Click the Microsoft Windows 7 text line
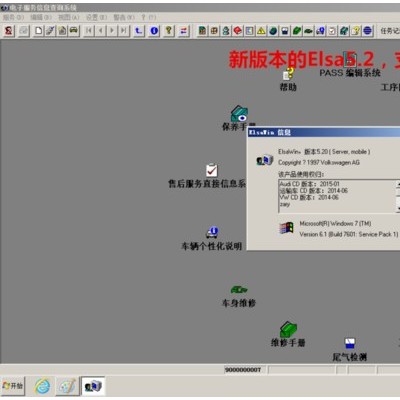Screen dimensions: 400x400 click(x=335, y=223)
